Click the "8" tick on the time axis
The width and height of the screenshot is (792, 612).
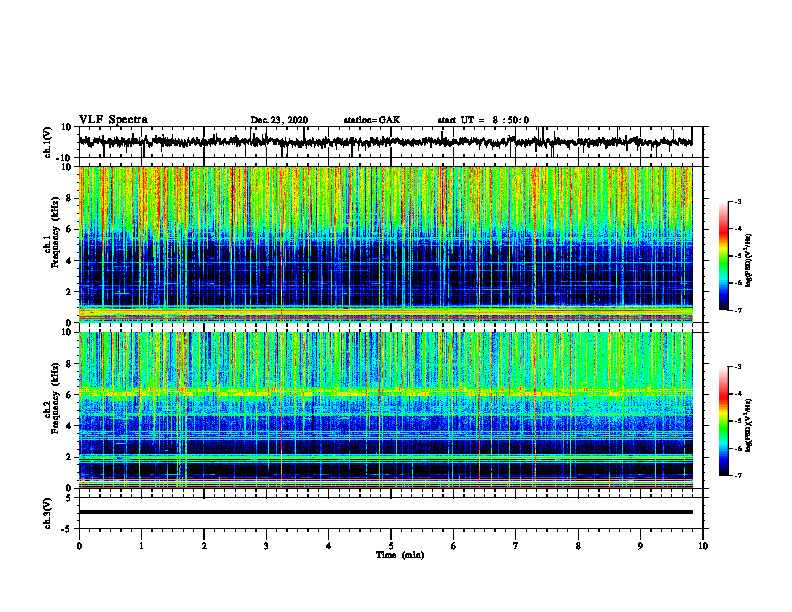coord(578,546)
